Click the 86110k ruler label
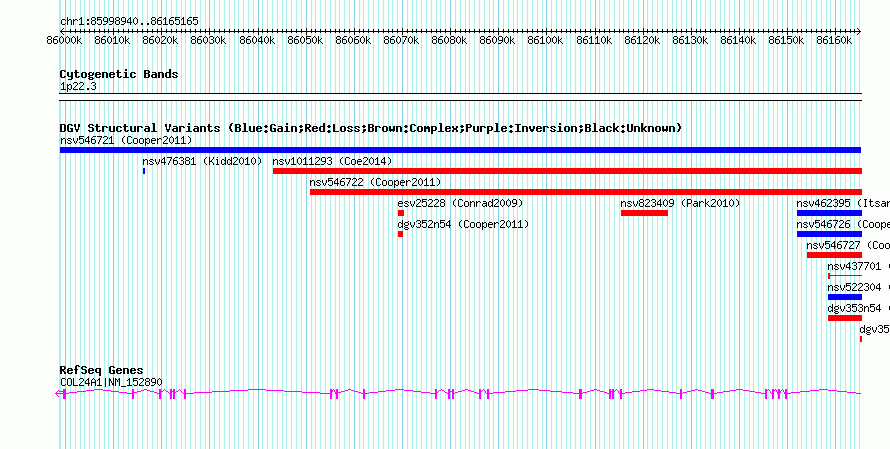 tap(594, 41)
